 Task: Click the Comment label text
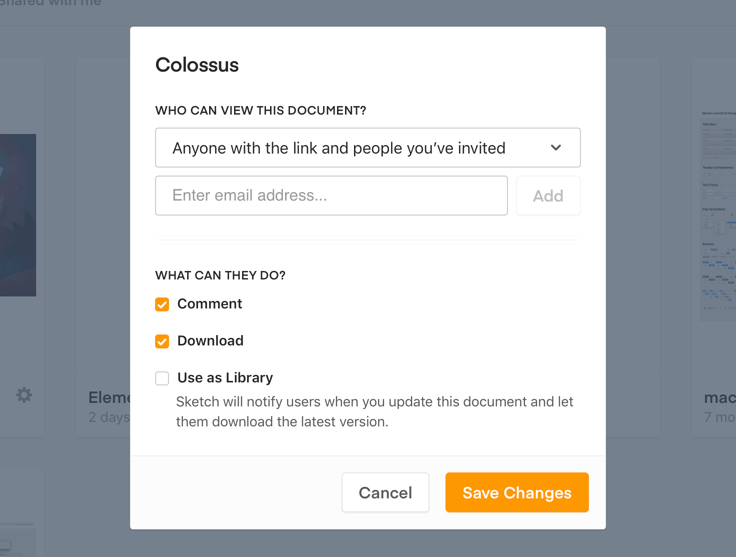(210, 304)
